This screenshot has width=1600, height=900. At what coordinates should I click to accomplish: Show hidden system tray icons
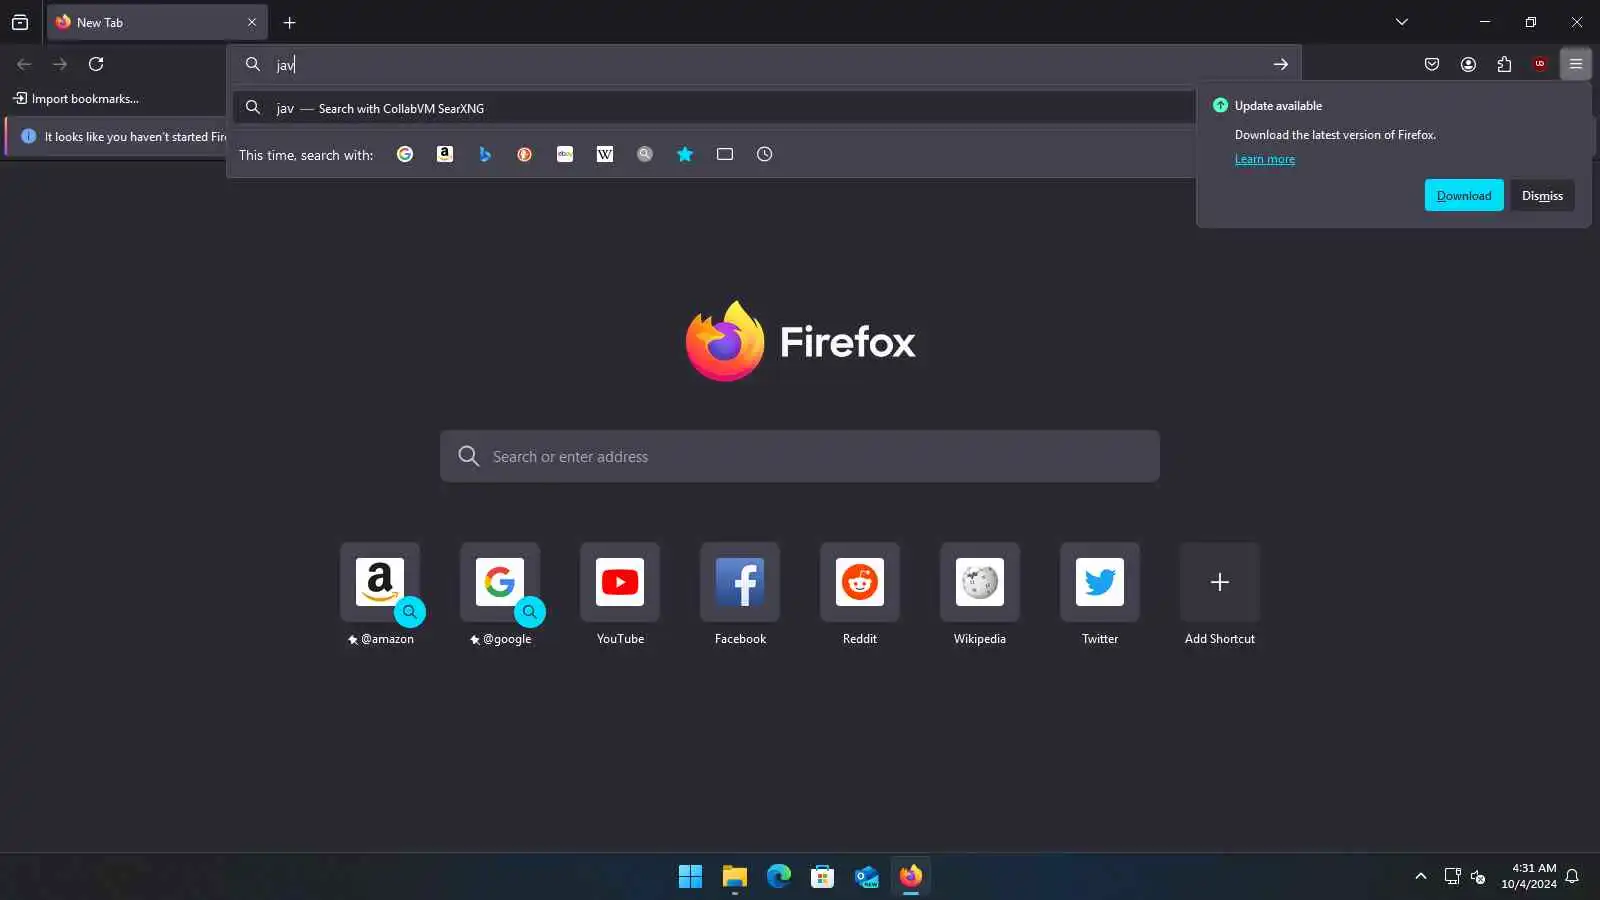click(1420, 876)
